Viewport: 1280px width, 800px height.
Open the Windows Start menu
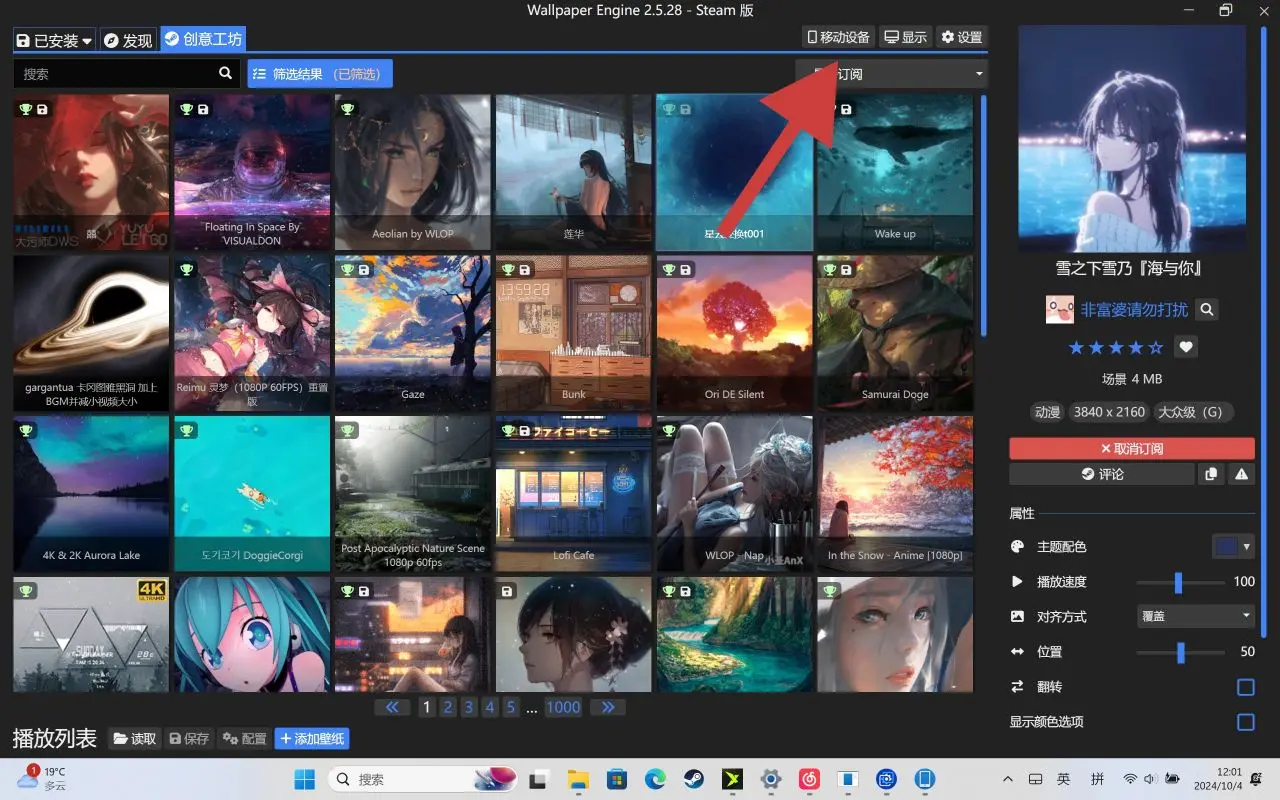tap(304, 779)
